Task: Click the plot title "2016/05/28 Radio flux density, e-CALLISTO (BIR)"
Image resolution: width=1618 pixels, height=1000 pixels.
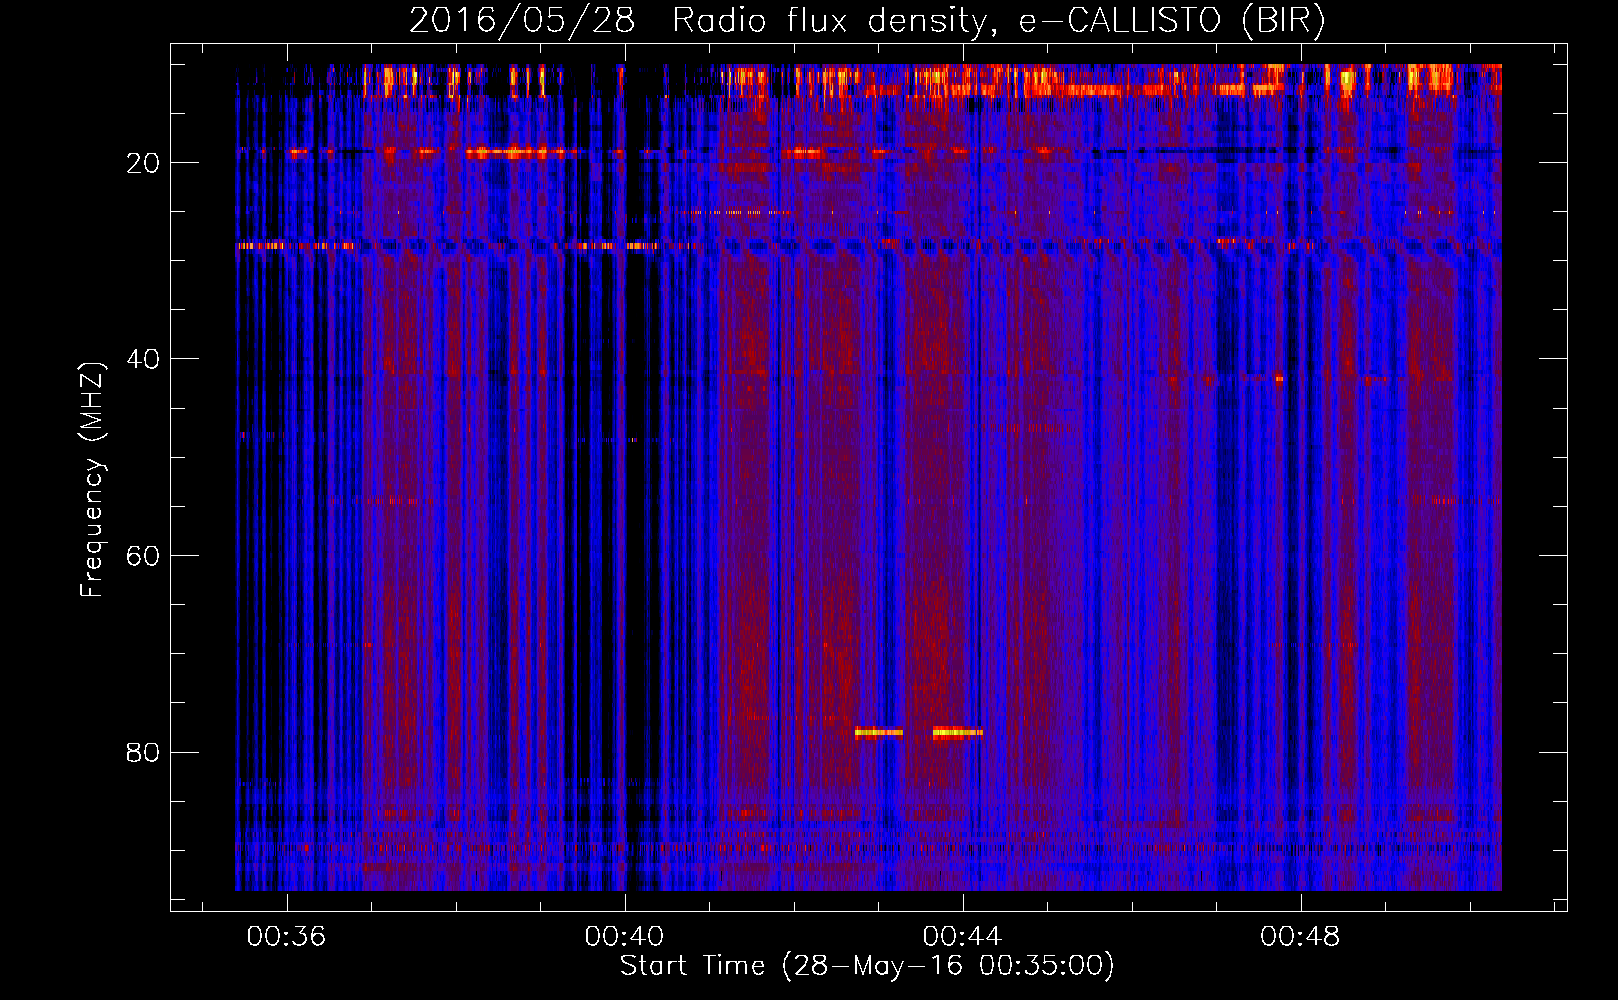Action: click(867, 20)
